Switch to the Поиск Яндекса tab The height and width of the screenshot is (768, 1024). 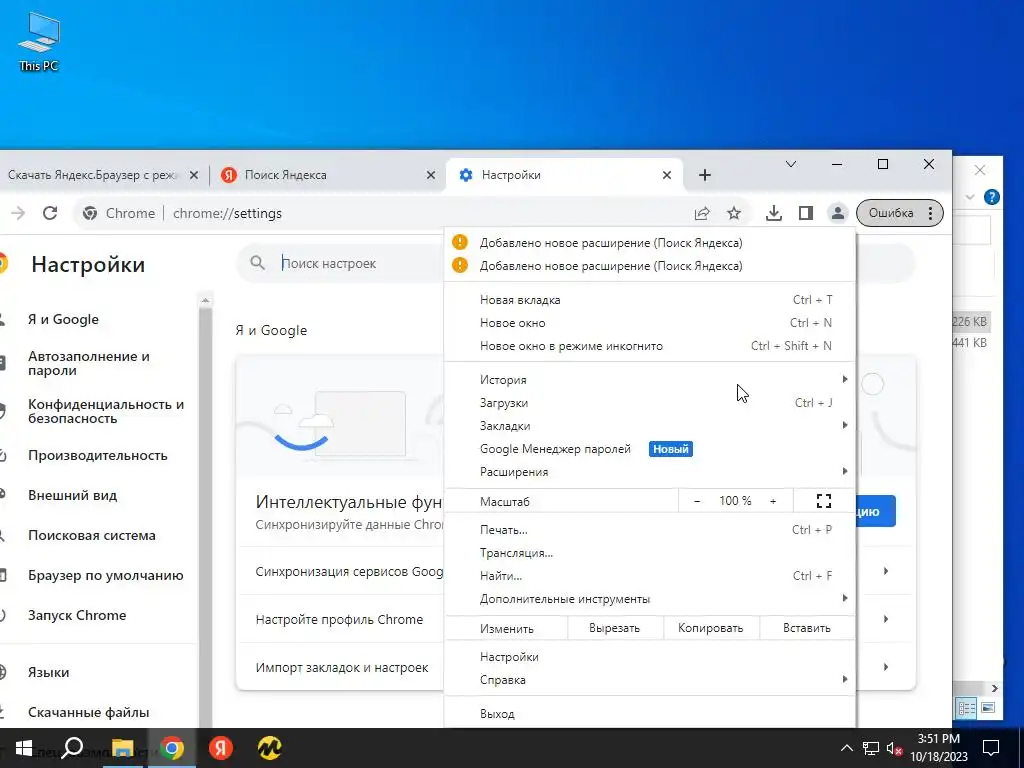328,175
